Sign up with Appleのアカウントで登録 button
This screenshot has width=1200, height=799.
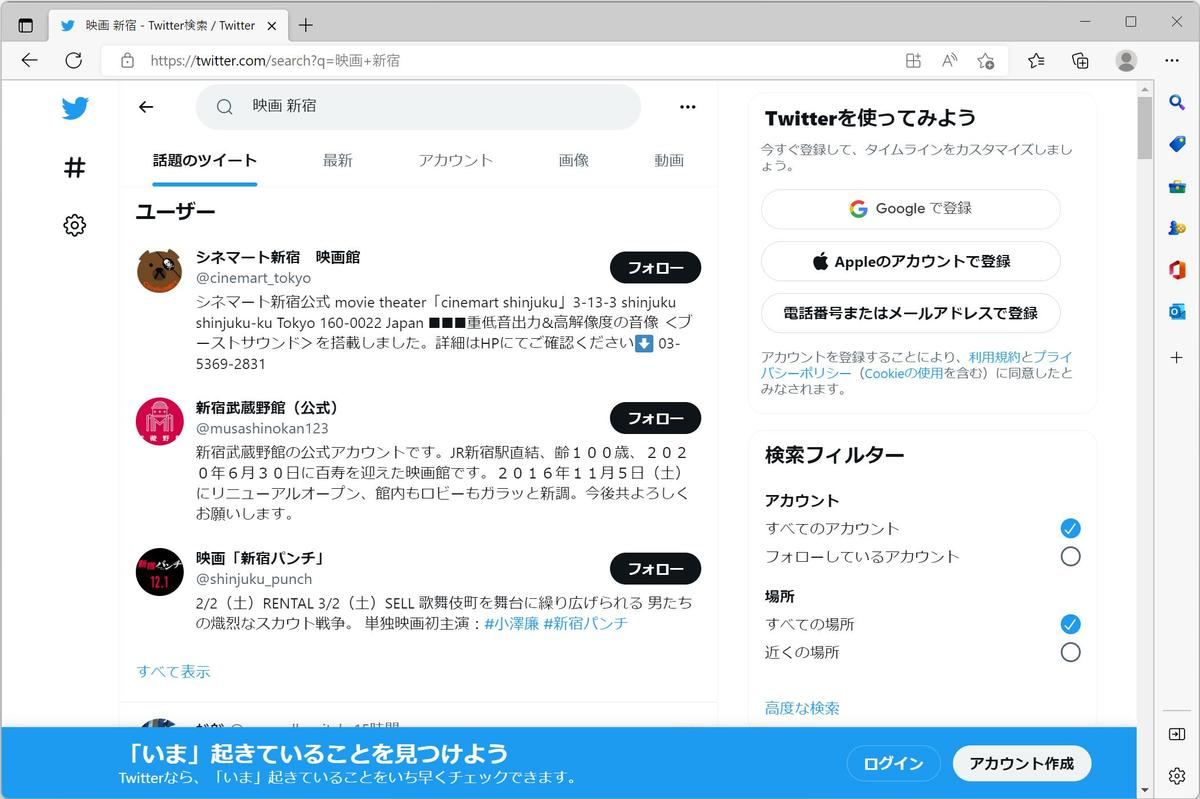point(910,261)
